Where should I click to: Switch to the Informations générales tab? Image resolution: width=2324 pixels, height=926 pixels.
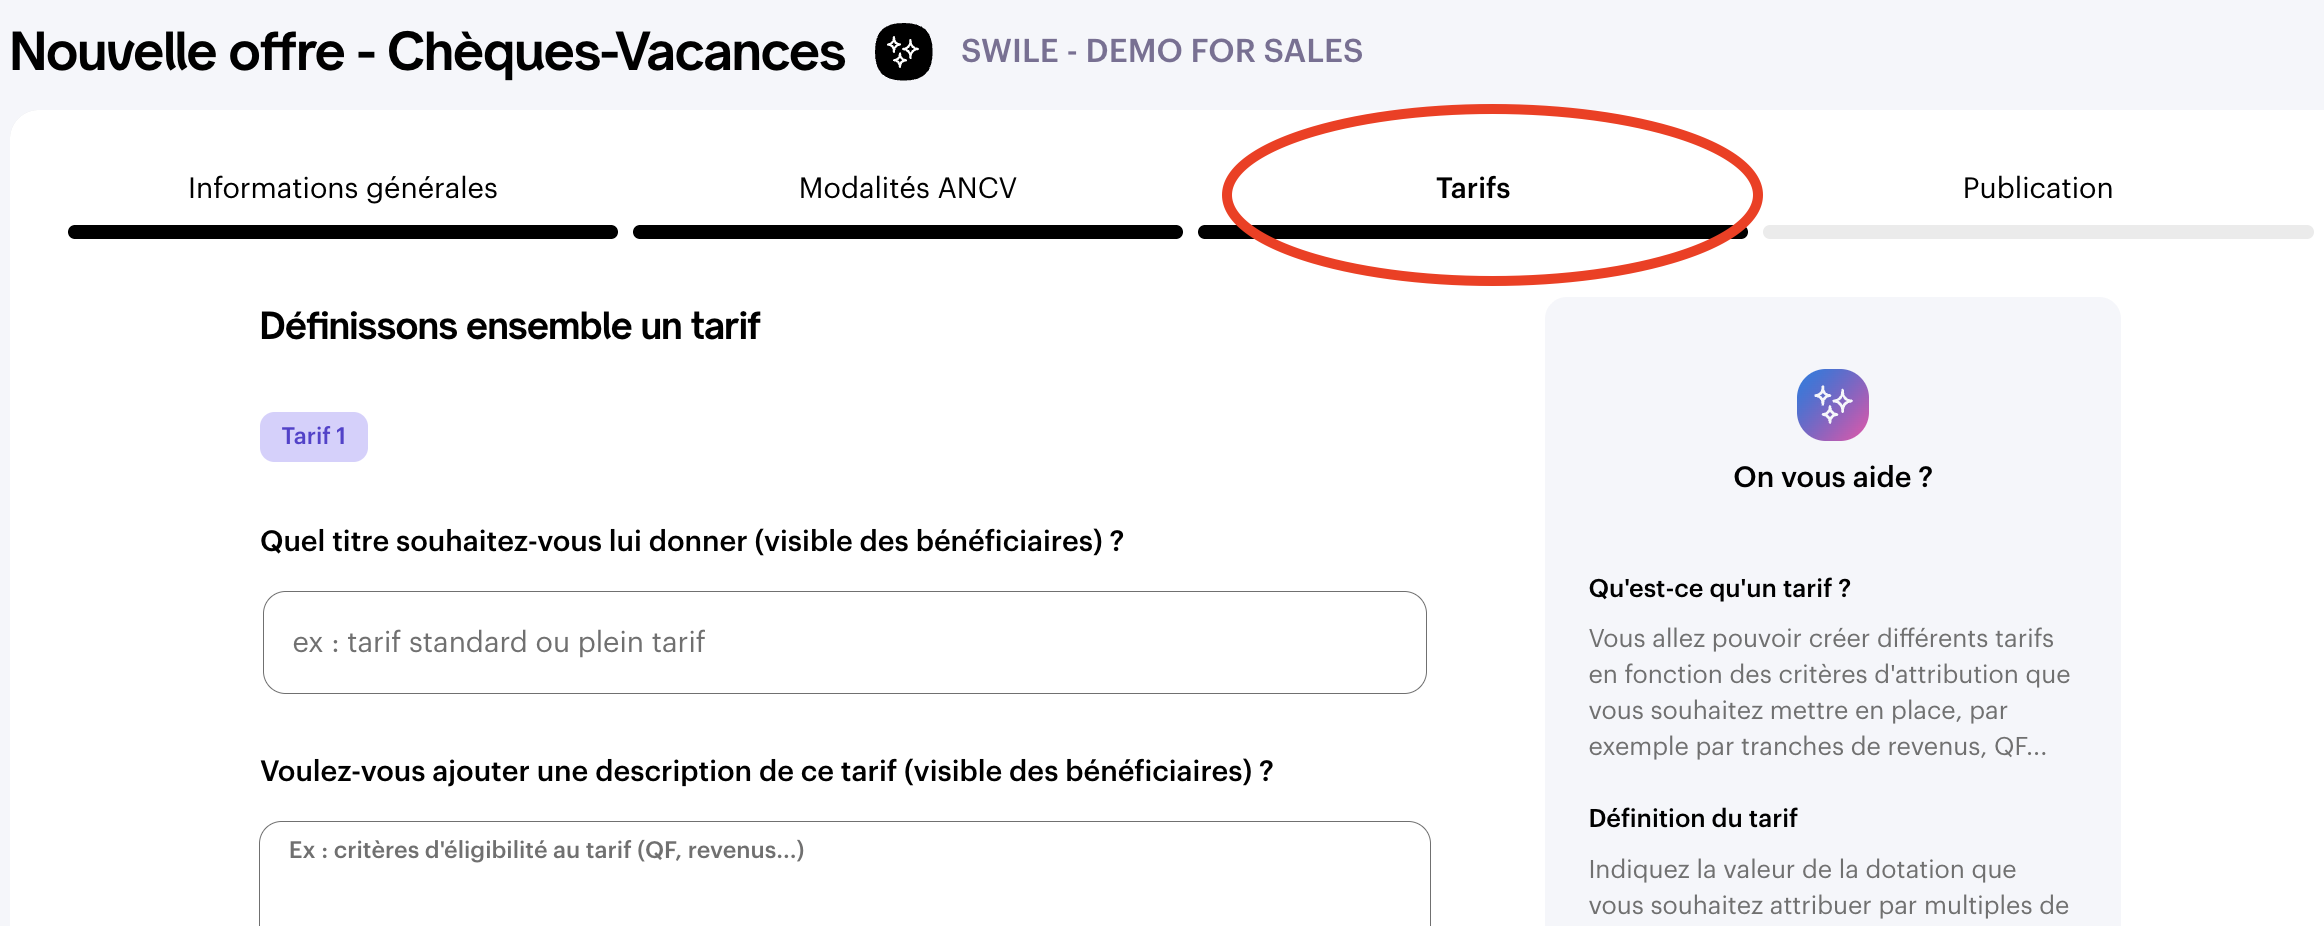pyautogui.click(x=342, y=188)
